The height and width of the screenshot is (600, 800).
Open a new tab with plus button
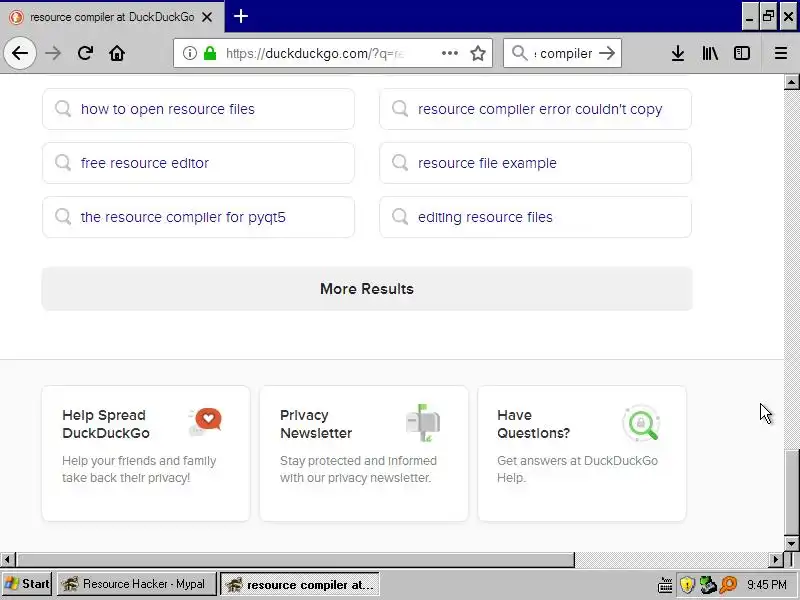pos(241,16)
